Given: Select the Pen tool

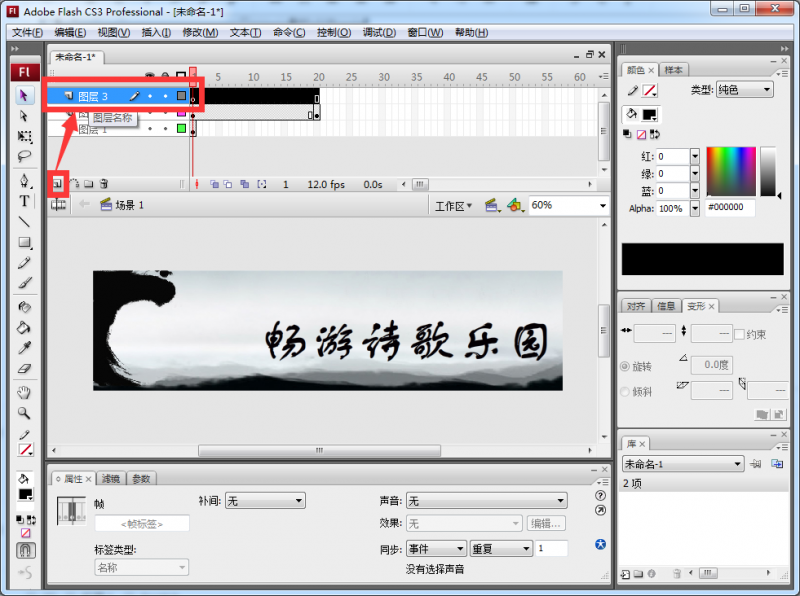Looking at the screenshot, I should [x=23, y=181].
